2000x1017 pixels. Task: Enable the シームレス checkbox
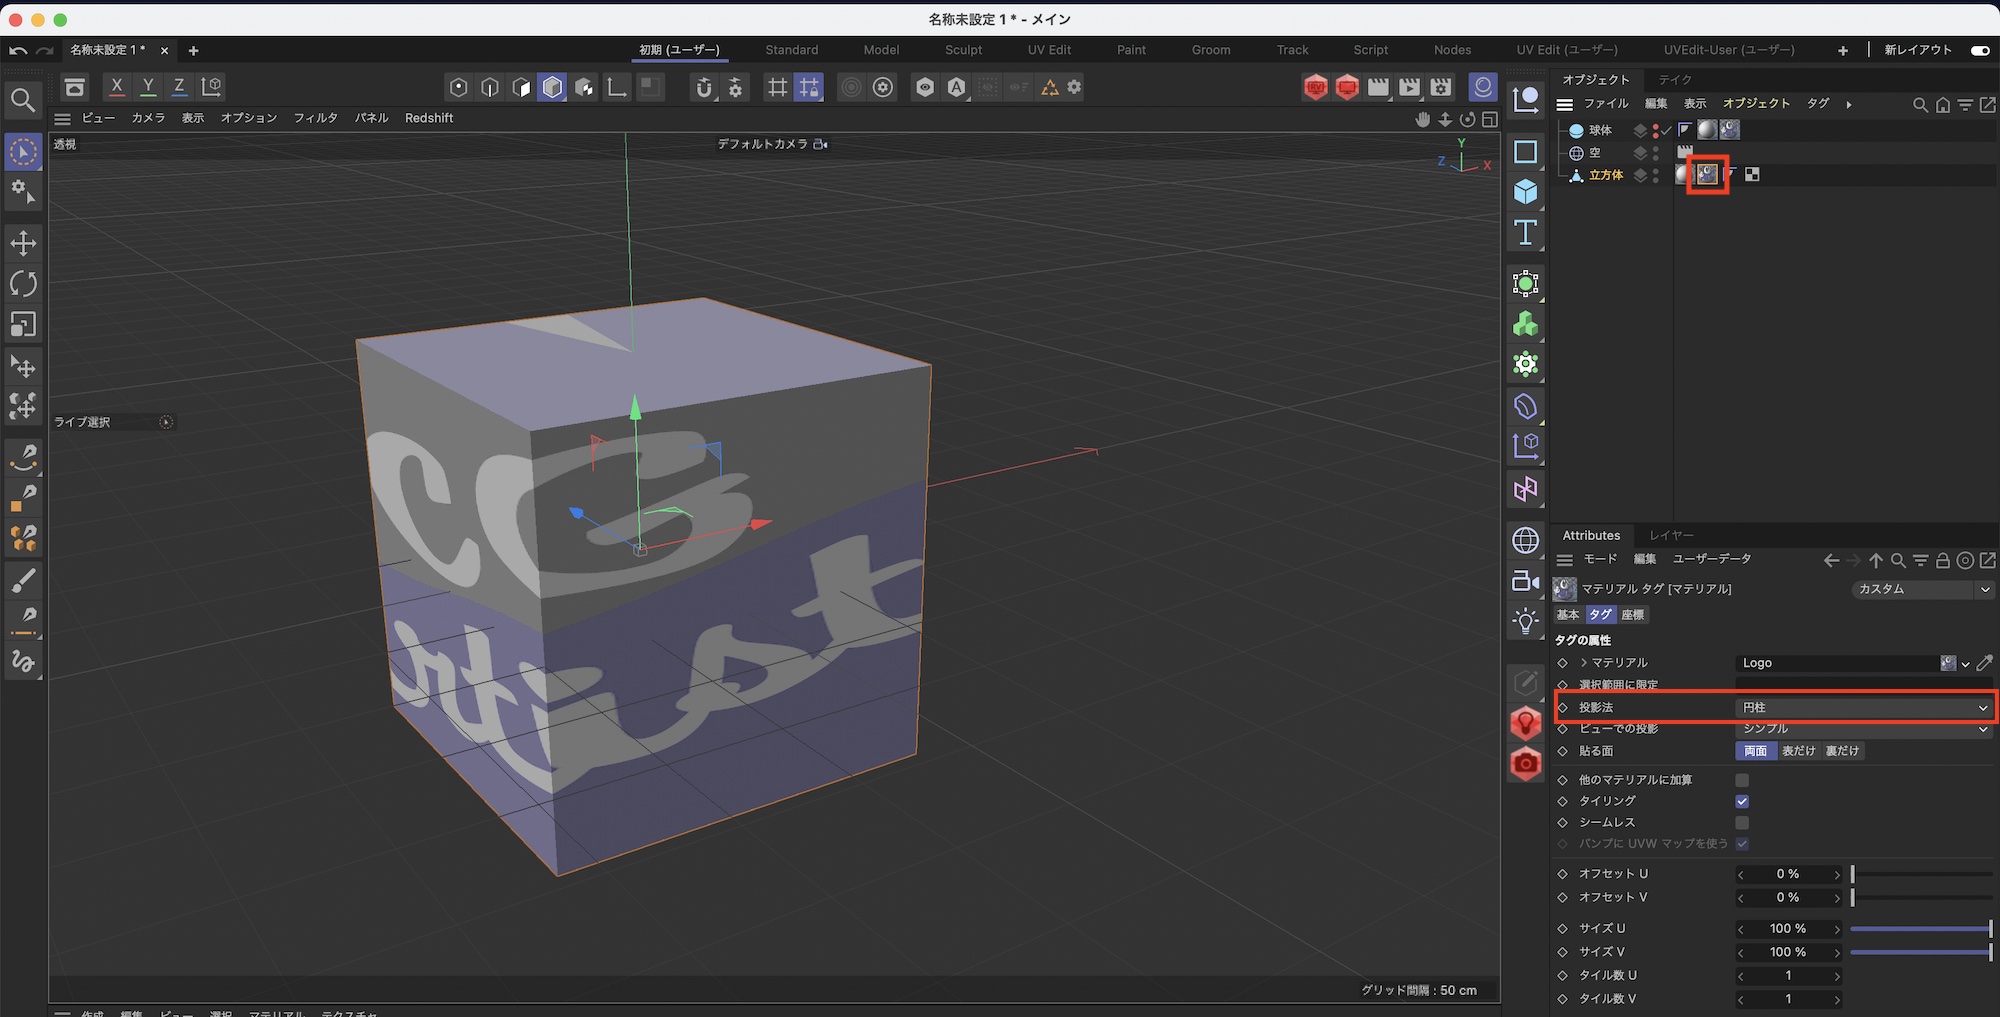click(1742, 823)
